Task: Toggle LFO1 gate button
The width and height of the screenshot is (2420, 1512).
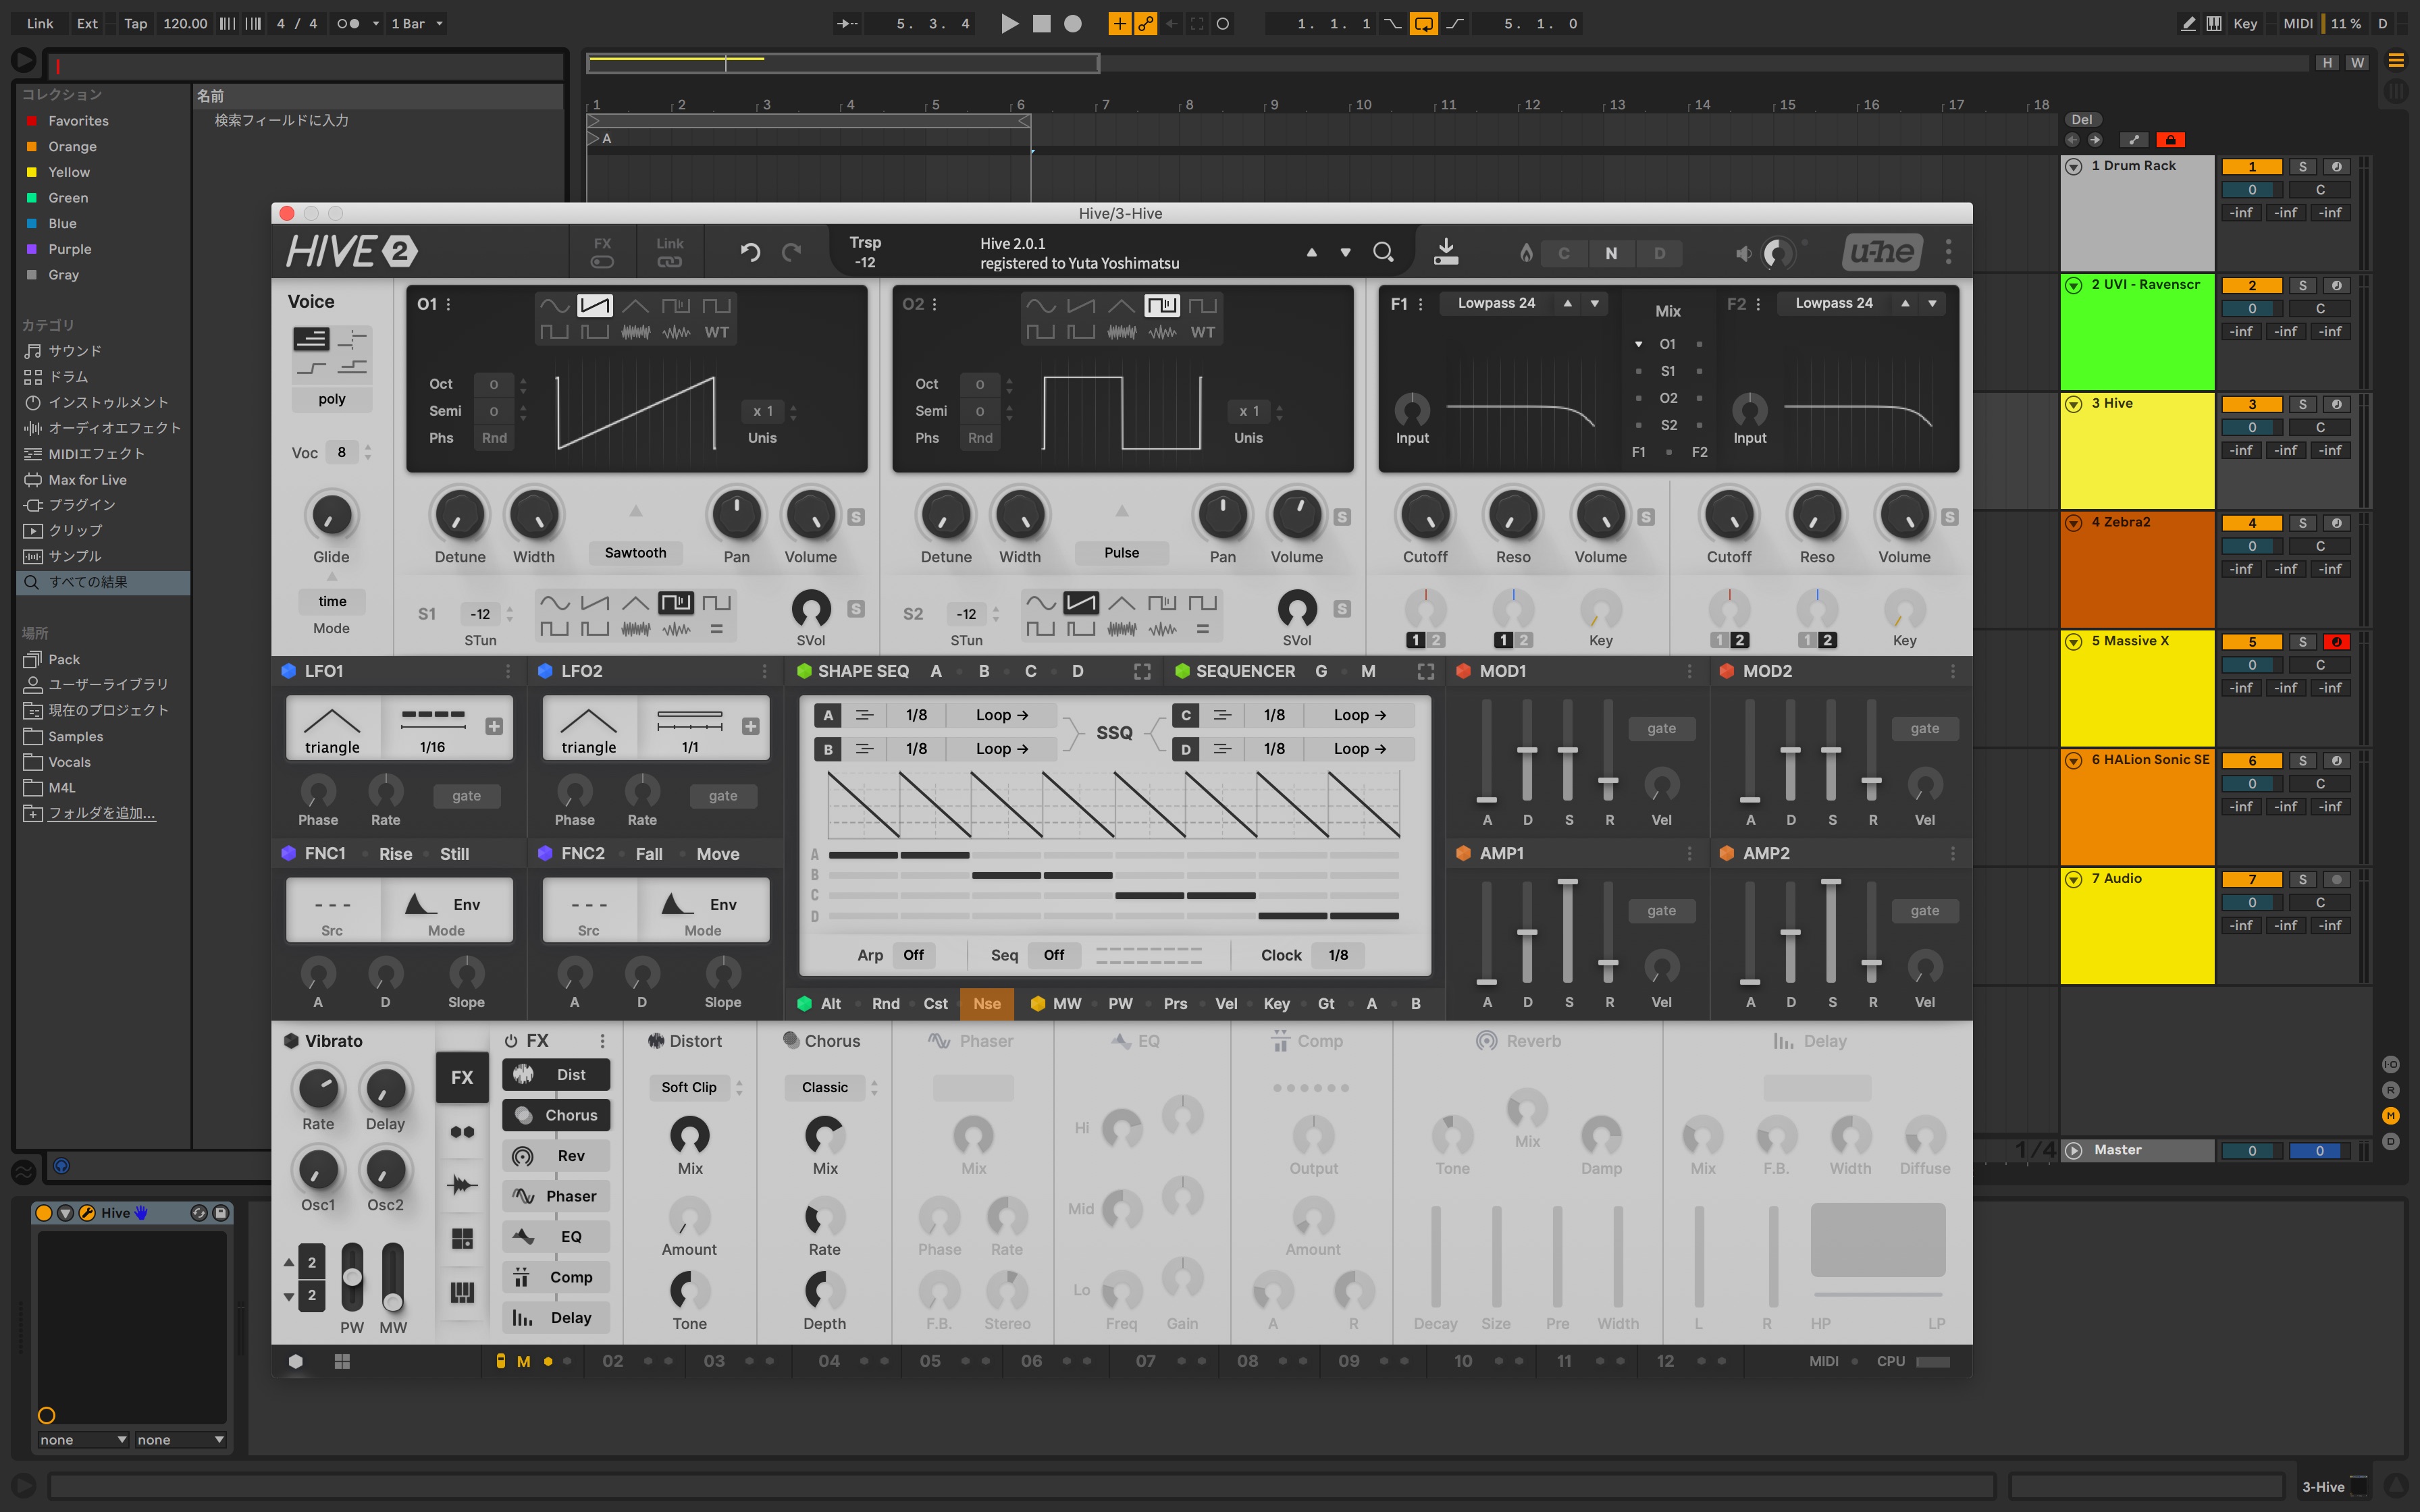Action: click(x=466, y=796)
